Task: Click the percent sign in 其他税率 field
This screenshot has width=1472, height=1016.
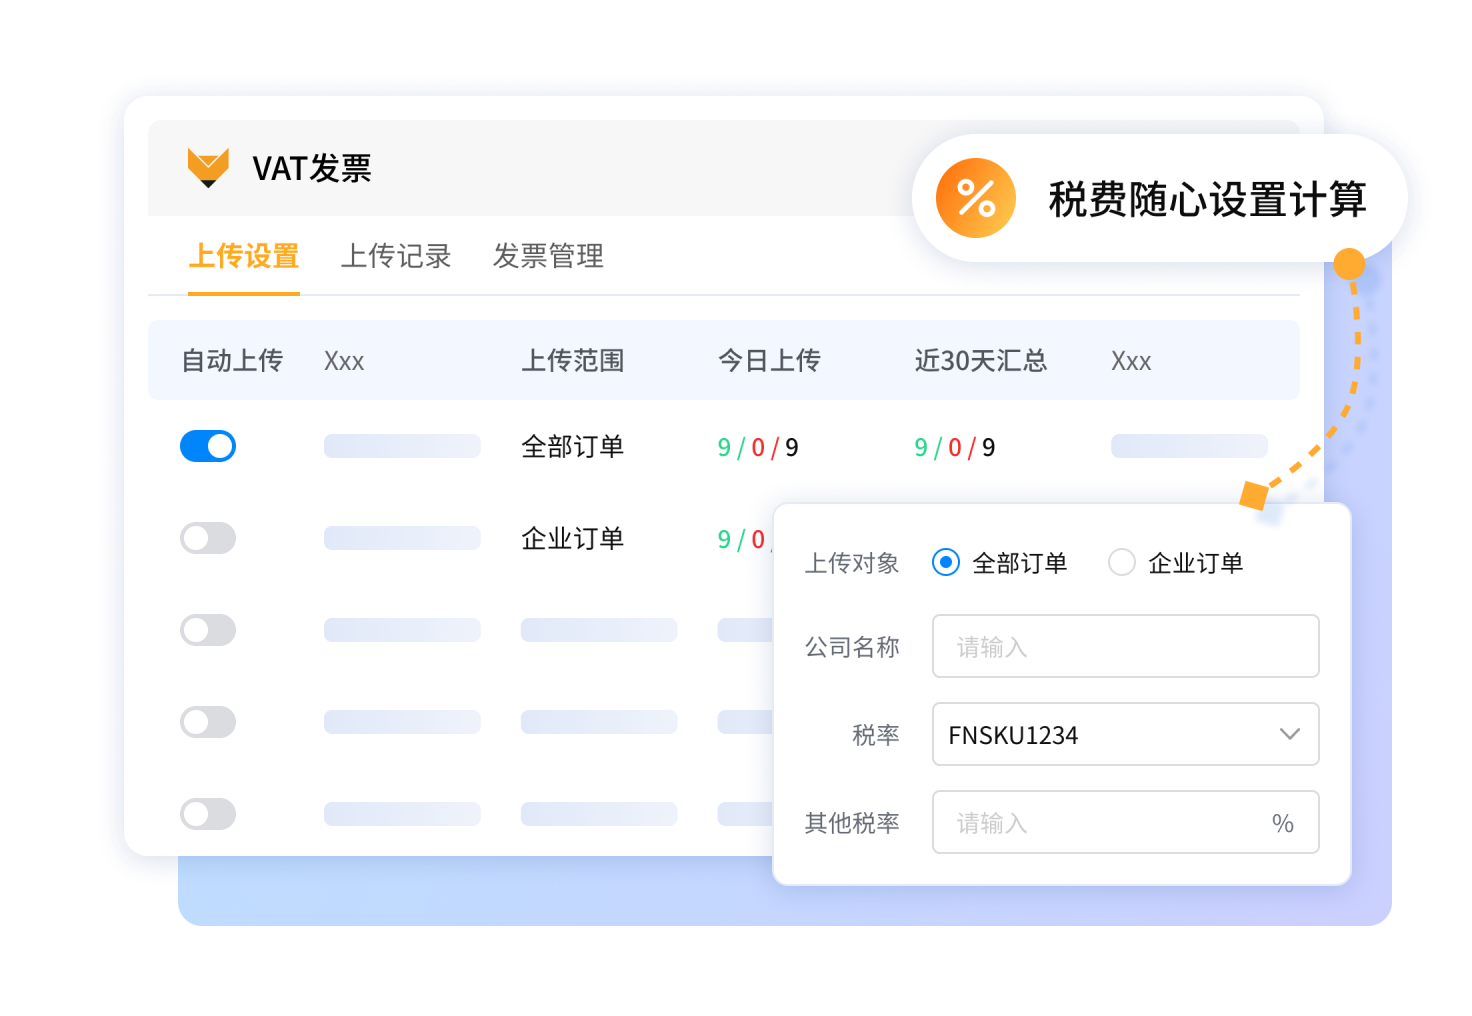Action: click(x=1282, y=823)
